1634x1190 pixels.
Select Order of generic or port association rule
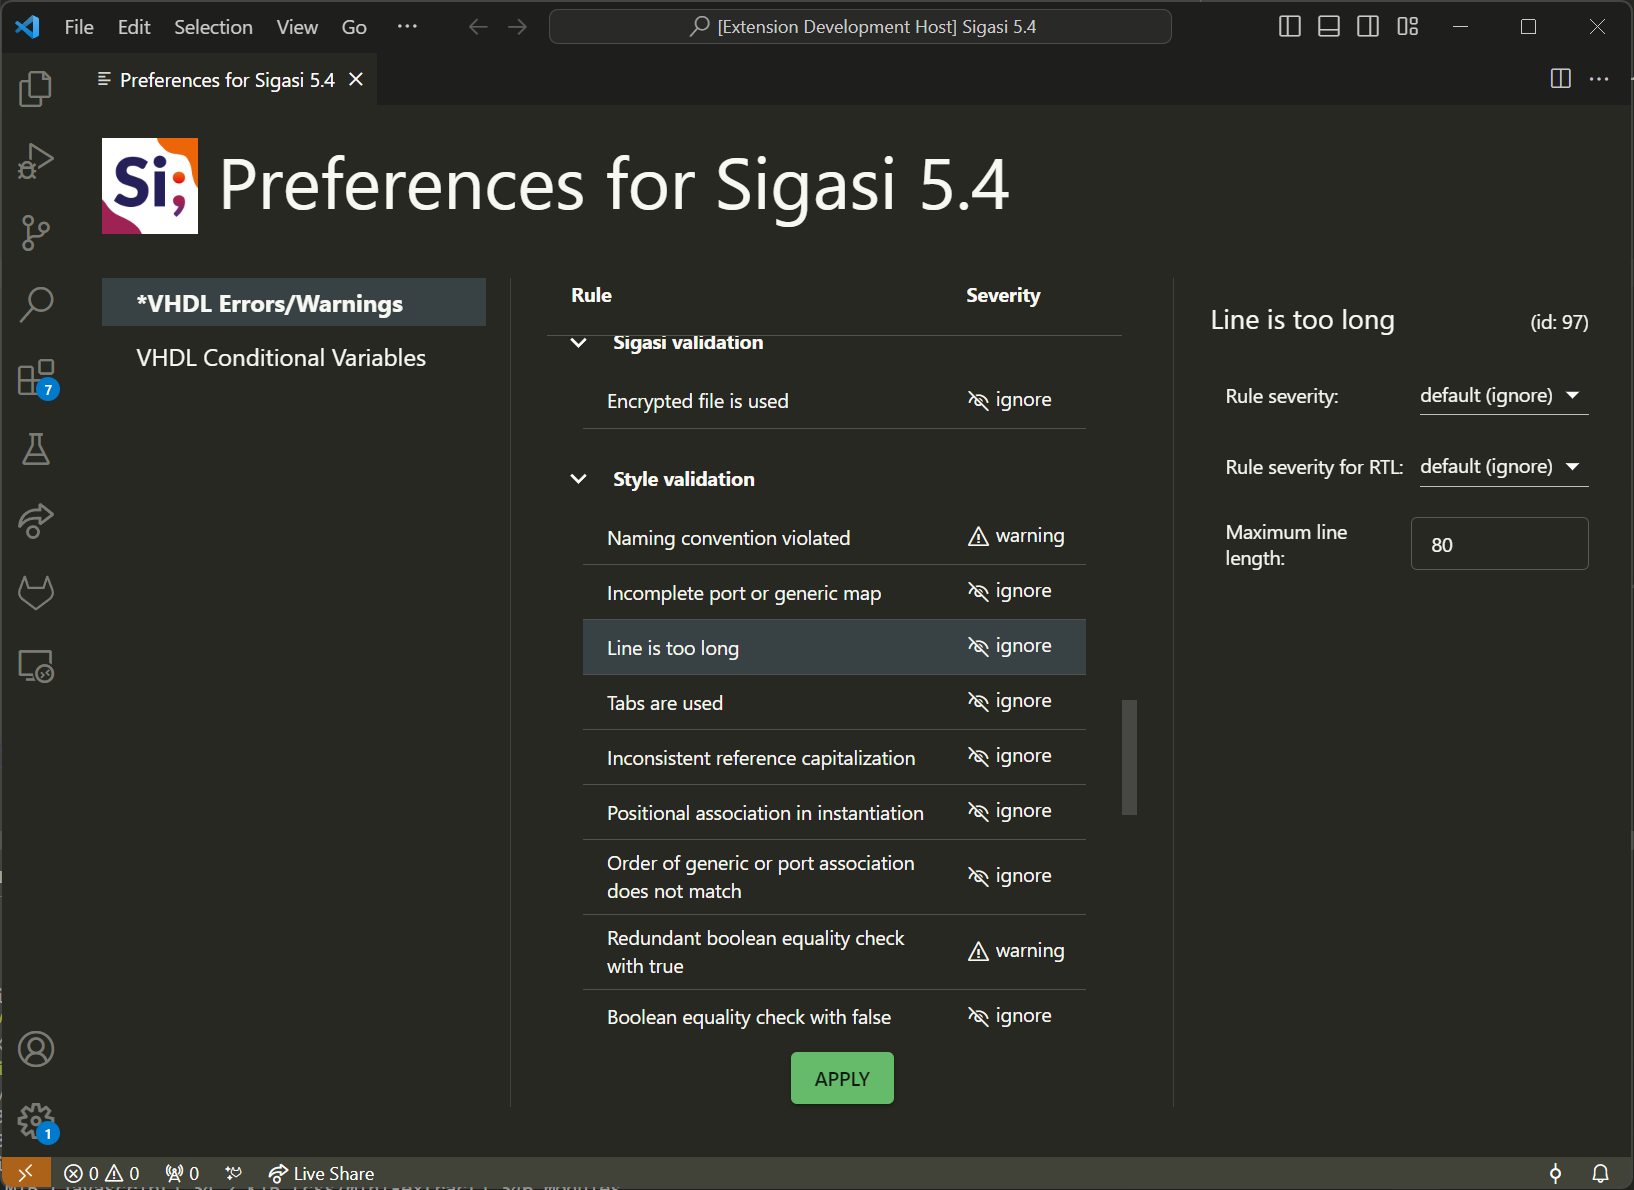click(x=834, y=877)
